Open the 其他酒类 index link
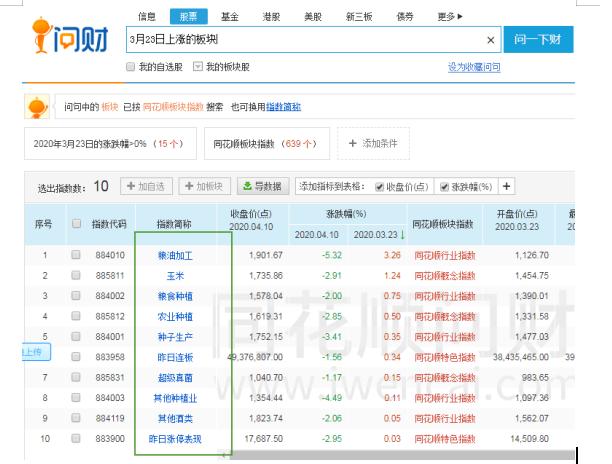The width and height of the screenshot is (612, 464). (175, 418)
